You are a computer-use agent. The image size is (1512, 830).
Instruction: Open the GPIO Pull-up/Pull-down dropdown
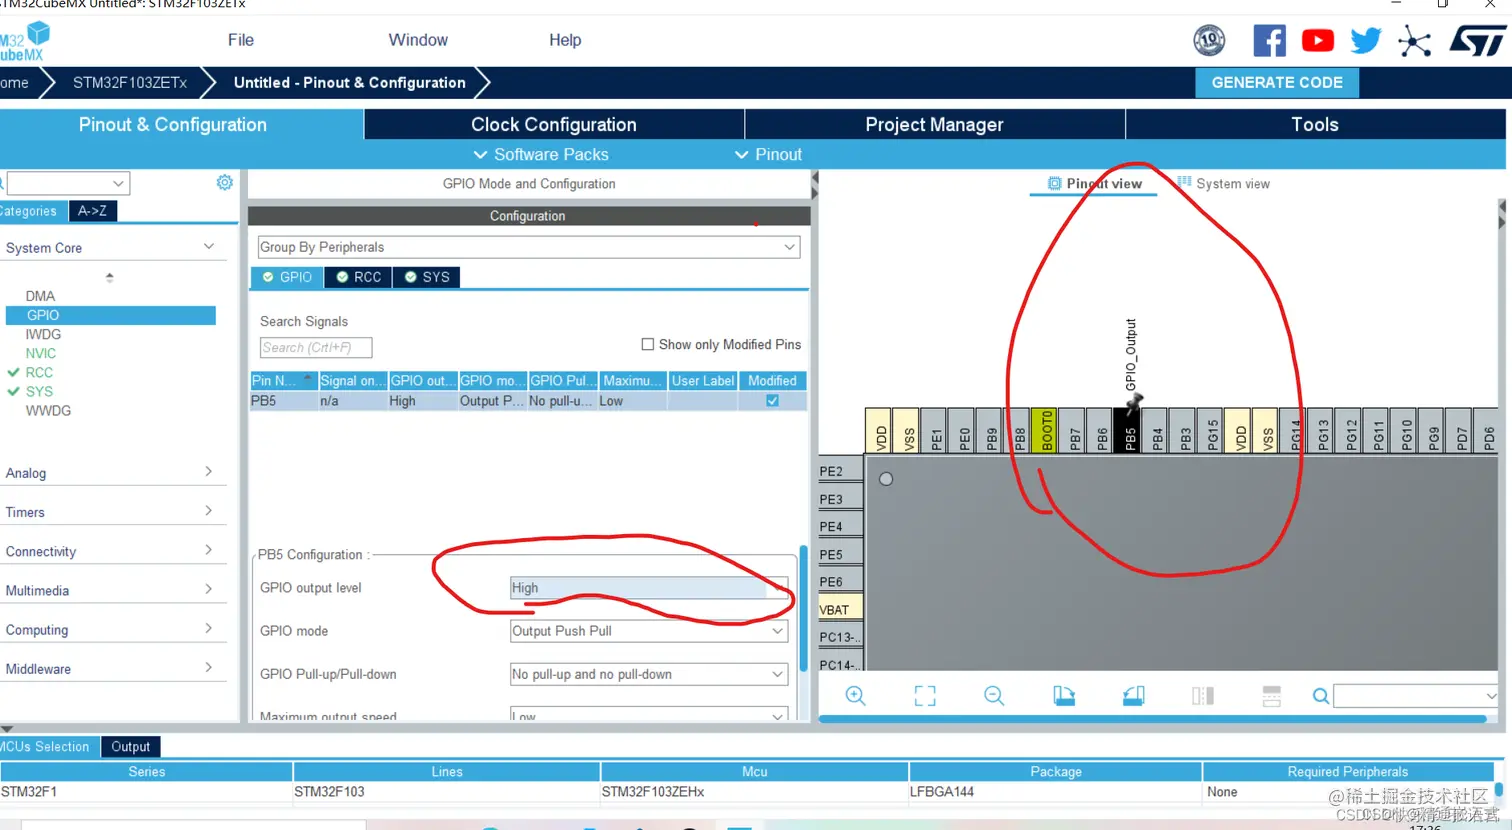click(649, 674)
